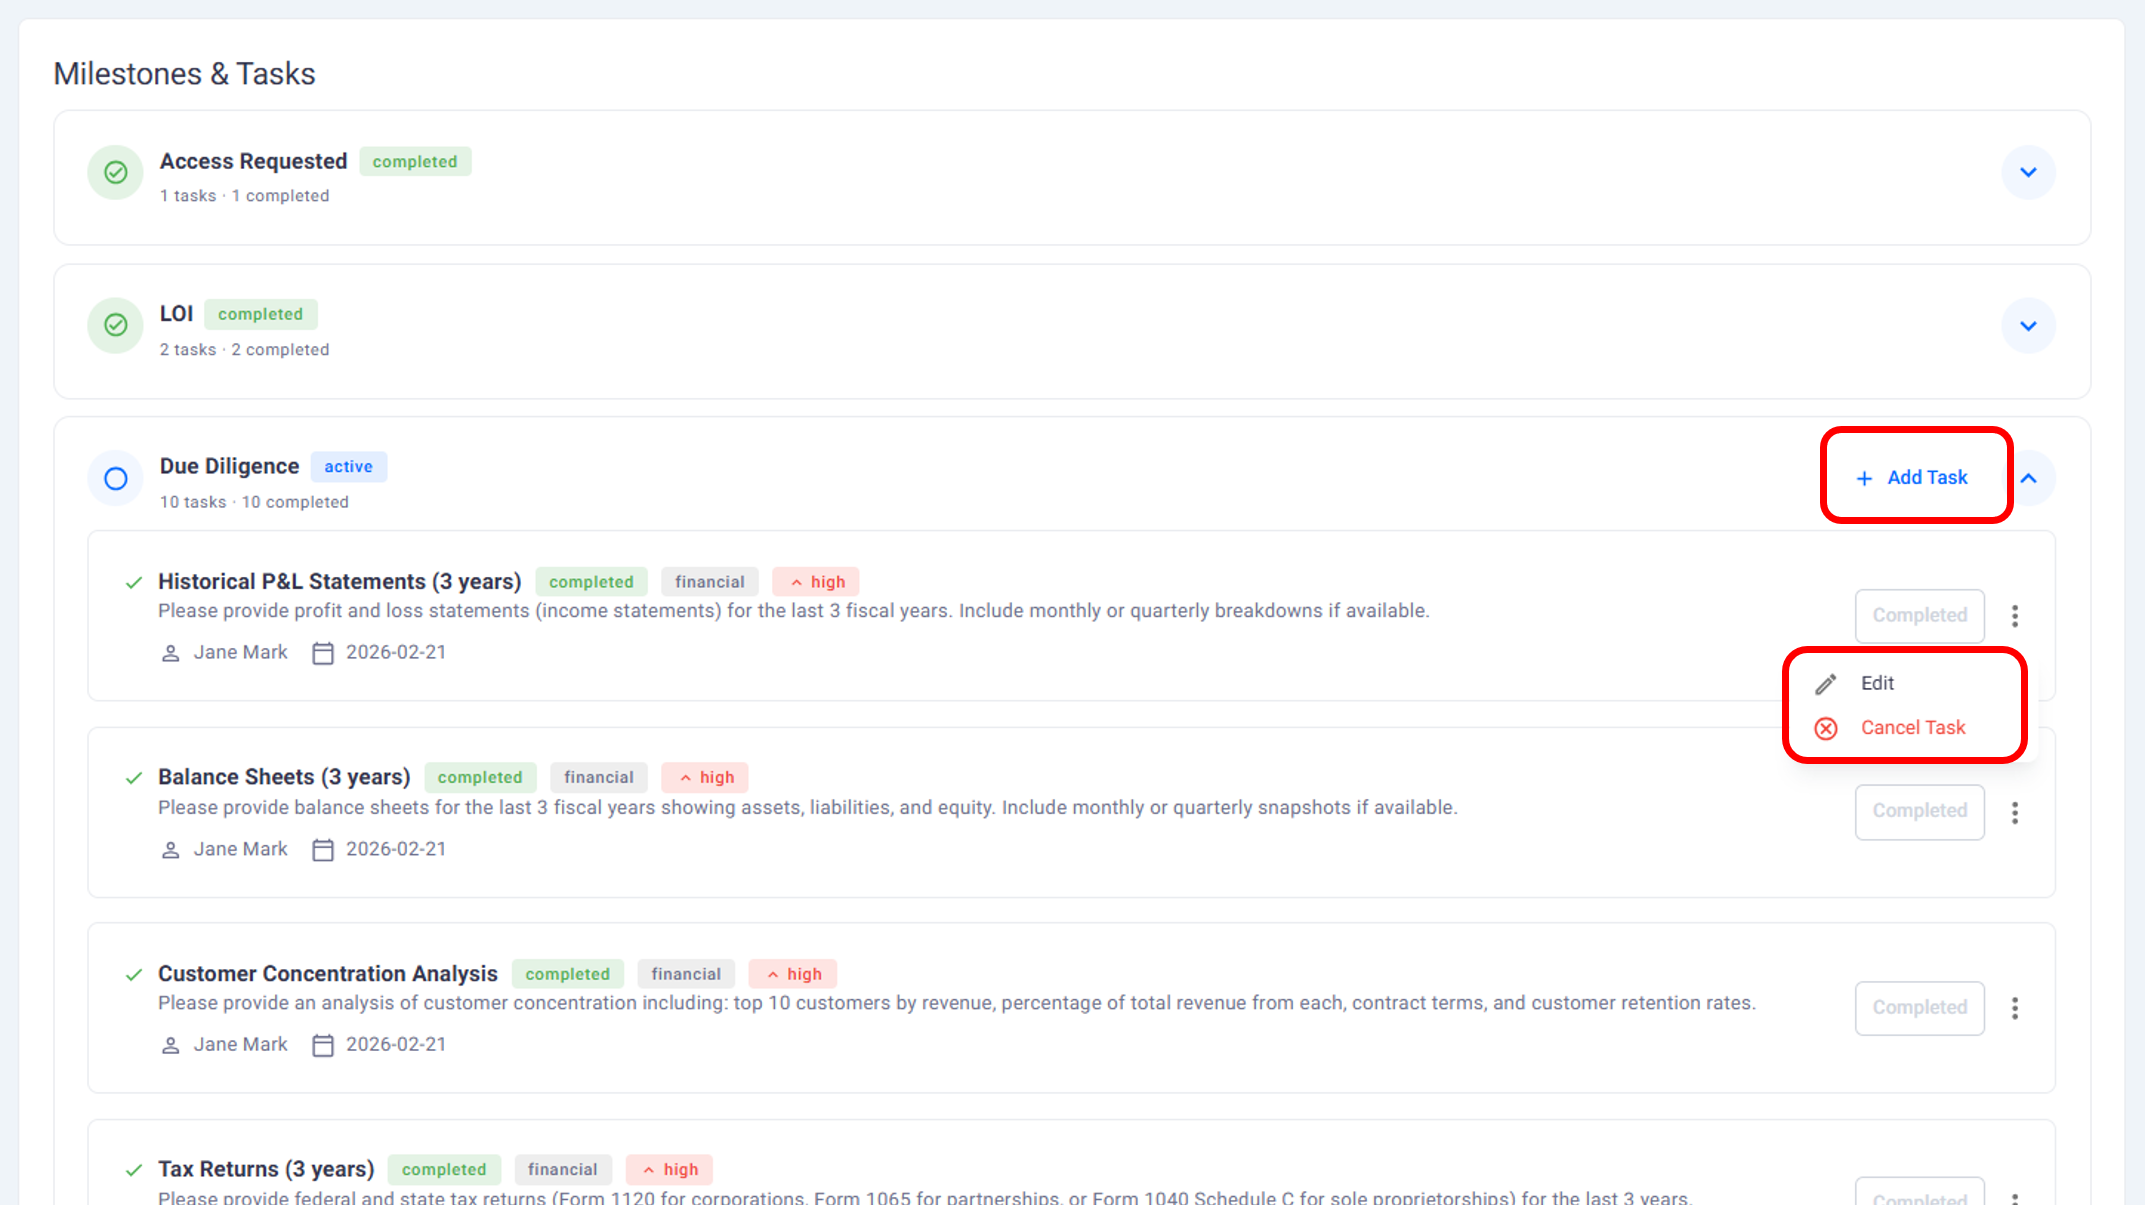Expand the Access Requested milestone
The image size is (2145, 1205).
(2028, 173)
